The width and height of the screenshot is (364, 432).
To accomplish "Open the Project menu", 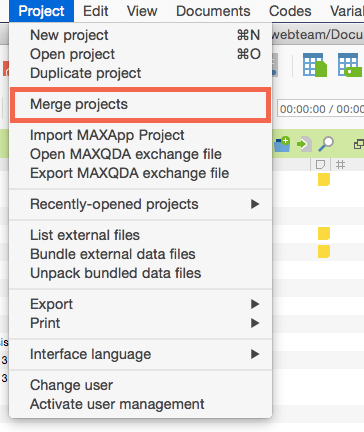I will pos(41,11).
